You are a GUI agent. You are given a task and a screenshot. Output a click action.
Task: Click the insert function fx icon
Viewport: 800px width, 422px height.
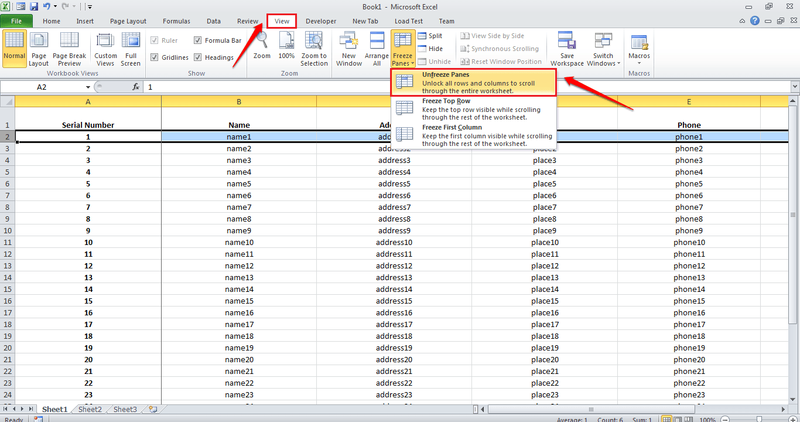(136, 87)
